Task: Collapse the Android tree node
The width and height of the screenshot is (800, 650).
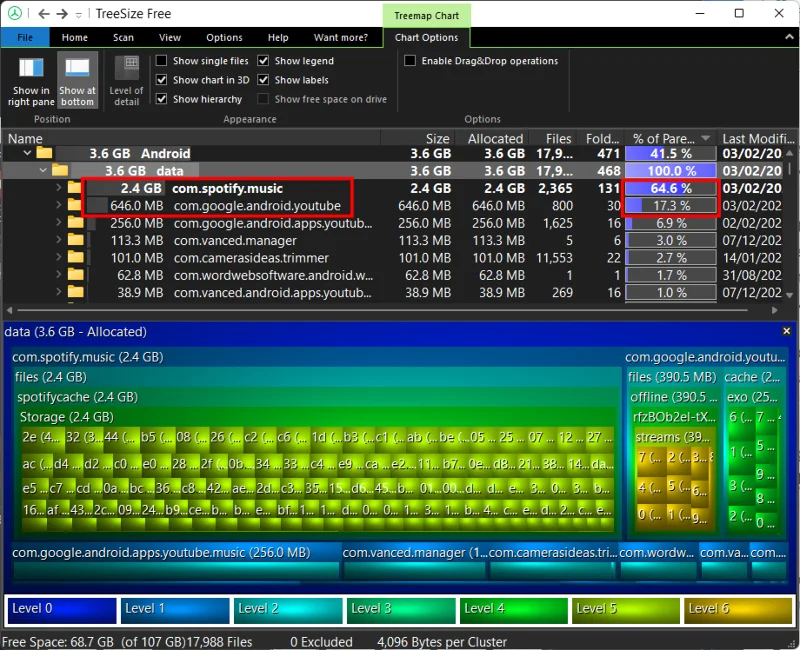Action: click(x=27, y=153)
